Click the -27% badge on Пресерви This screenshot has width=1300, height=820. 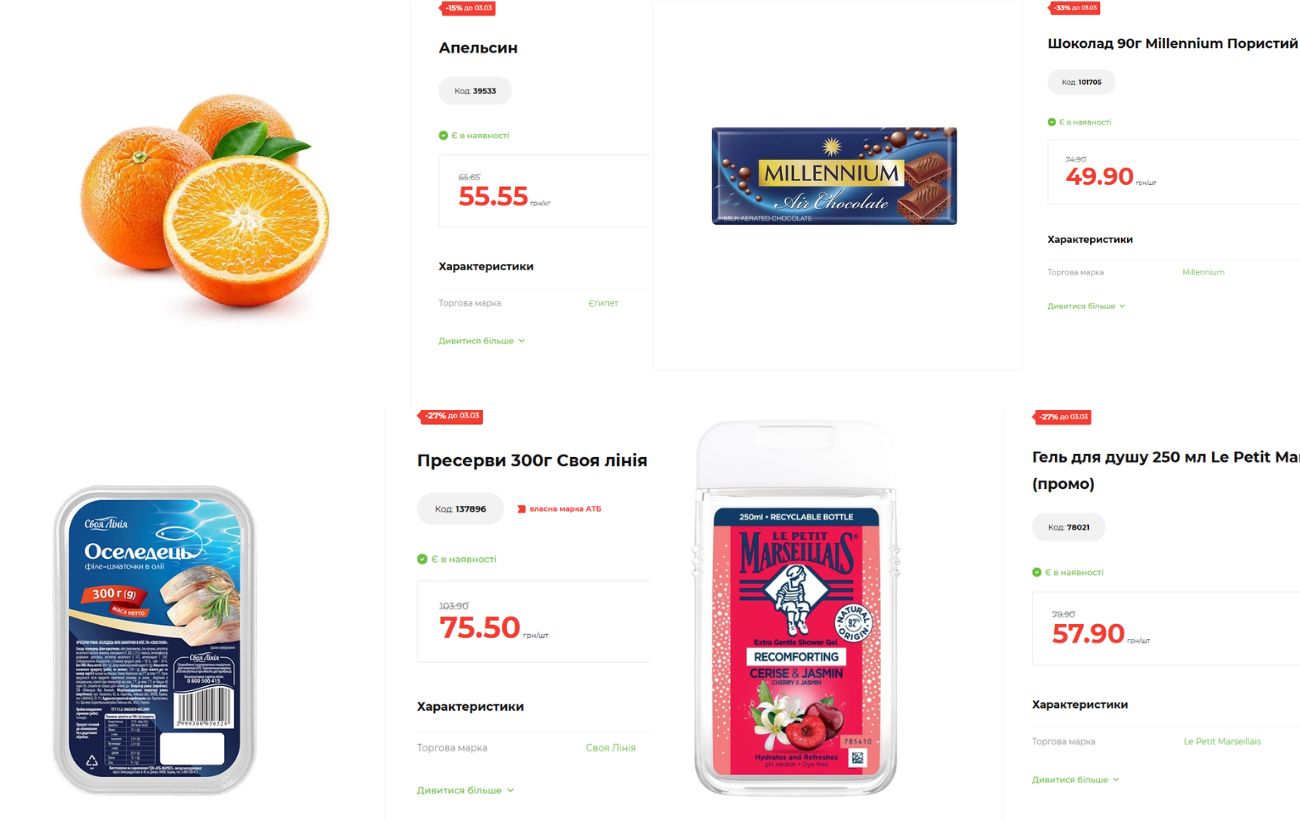(x=451, y=416)
